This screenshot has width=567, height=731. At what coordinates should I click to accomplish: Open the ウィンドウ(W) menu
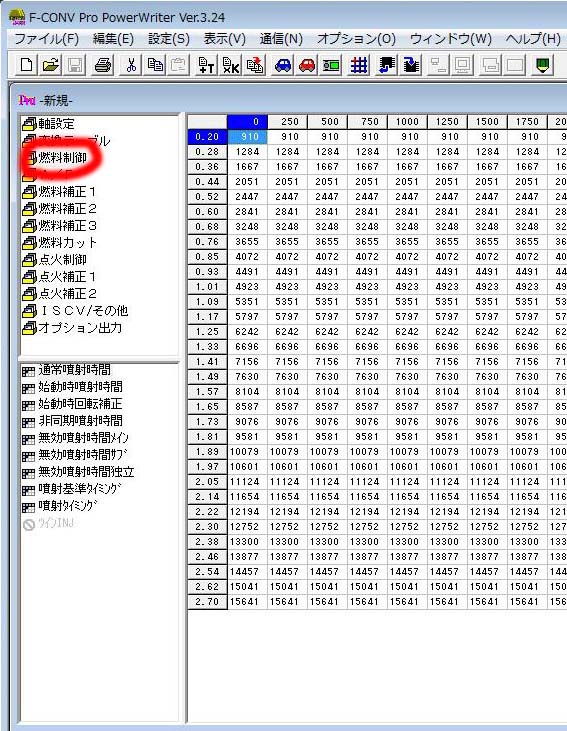(x=451, y=39)
